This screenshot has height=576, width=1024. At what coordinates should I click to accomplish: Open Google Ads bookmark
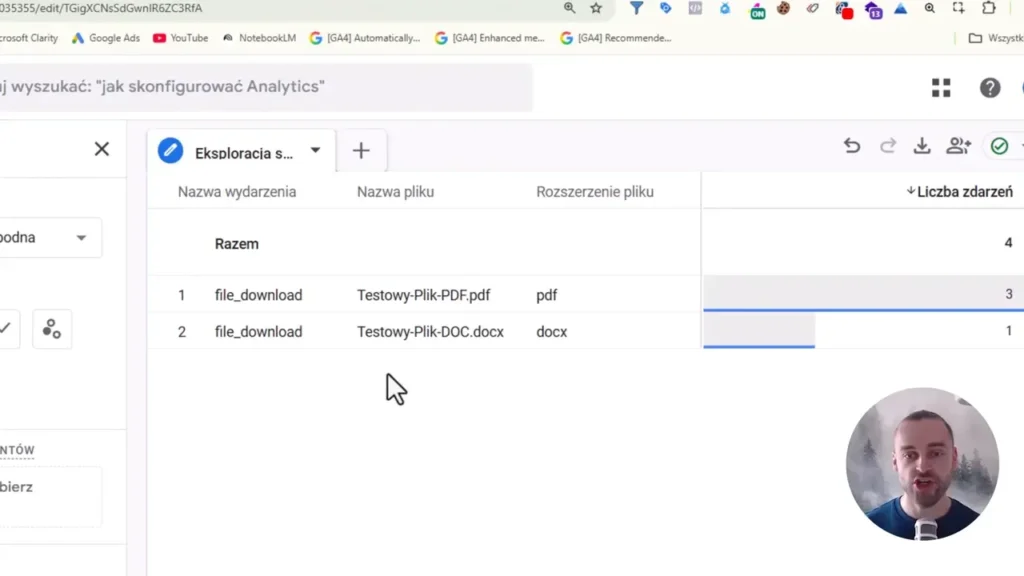click(106, 38)
